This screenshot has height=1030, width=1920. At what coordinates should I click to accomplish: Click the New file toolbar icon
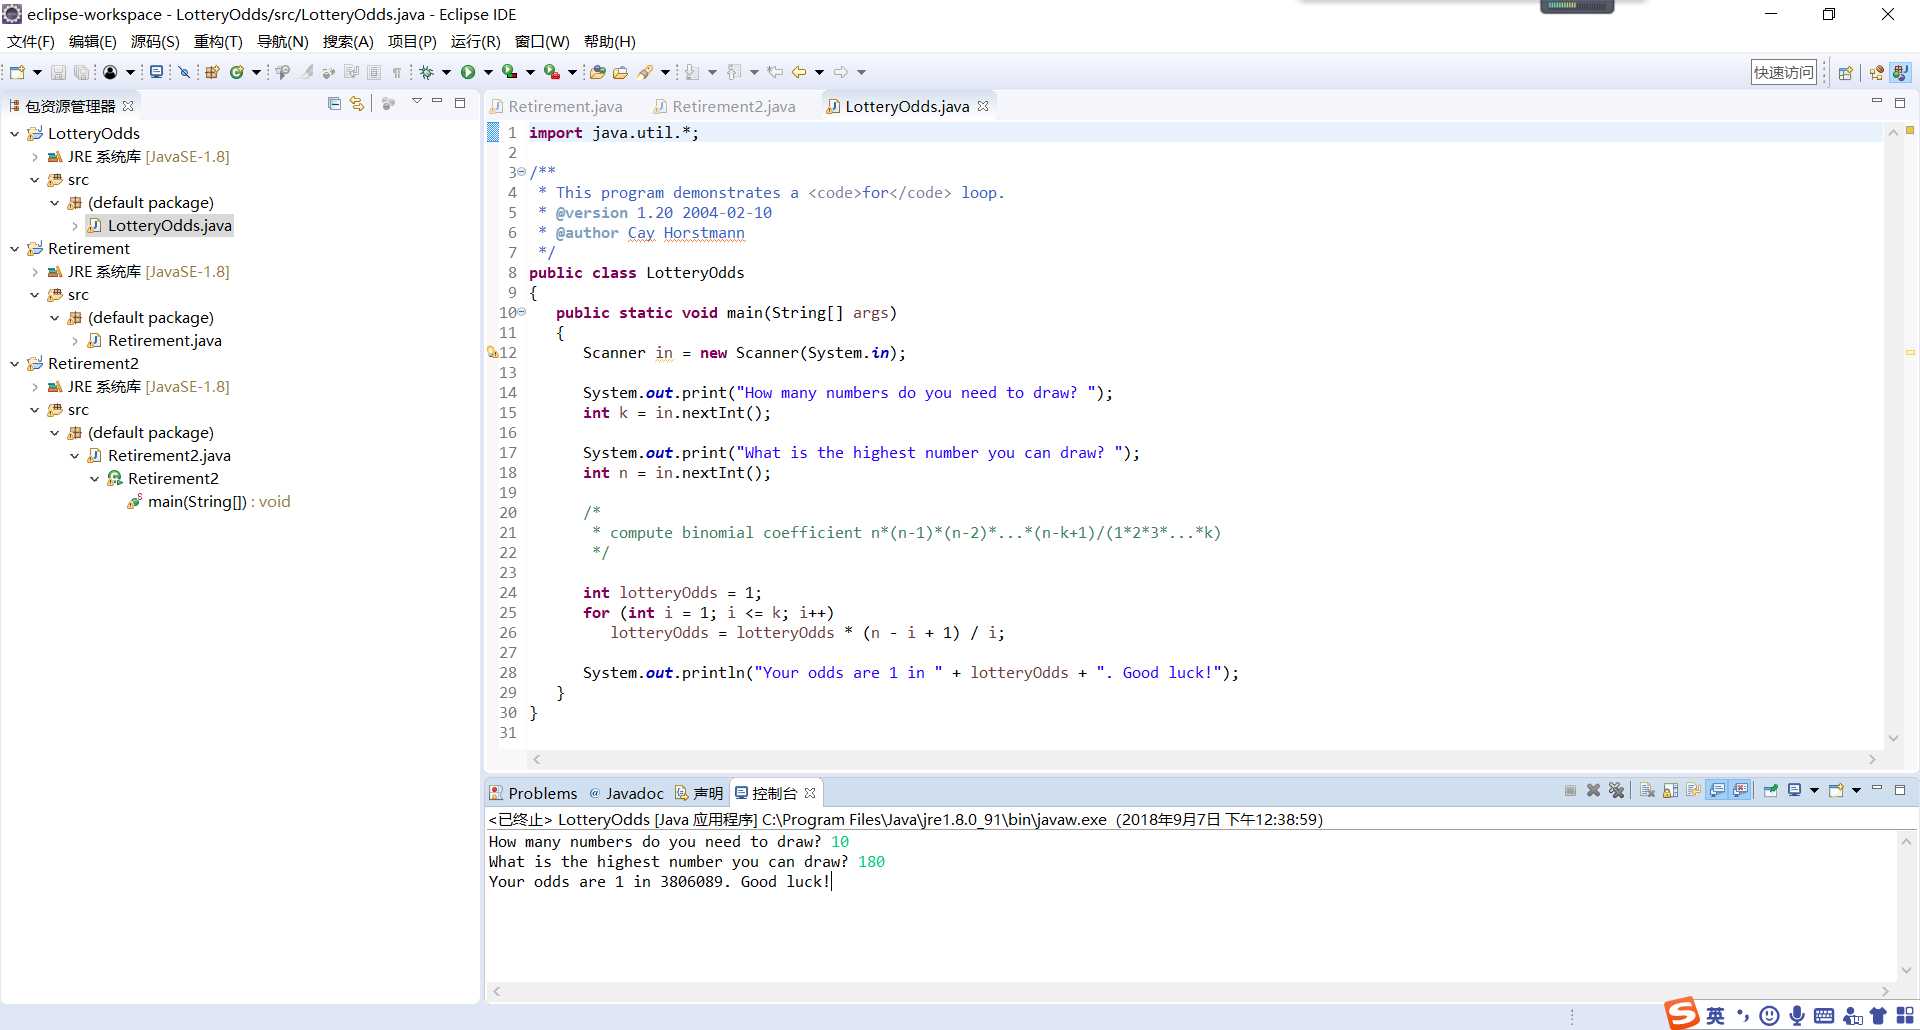click(x=17, y=72)
